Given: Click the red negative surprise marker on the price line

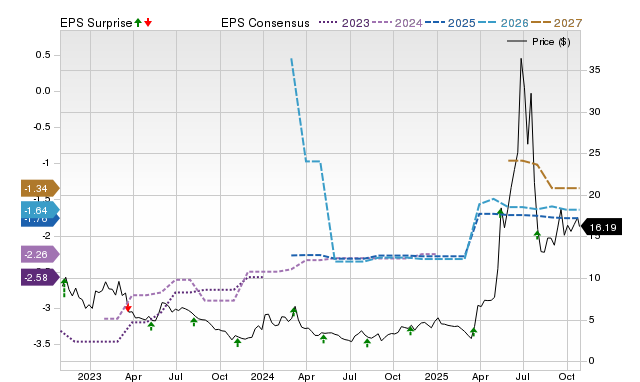Looking at the screenshot, I should [128, 307].
